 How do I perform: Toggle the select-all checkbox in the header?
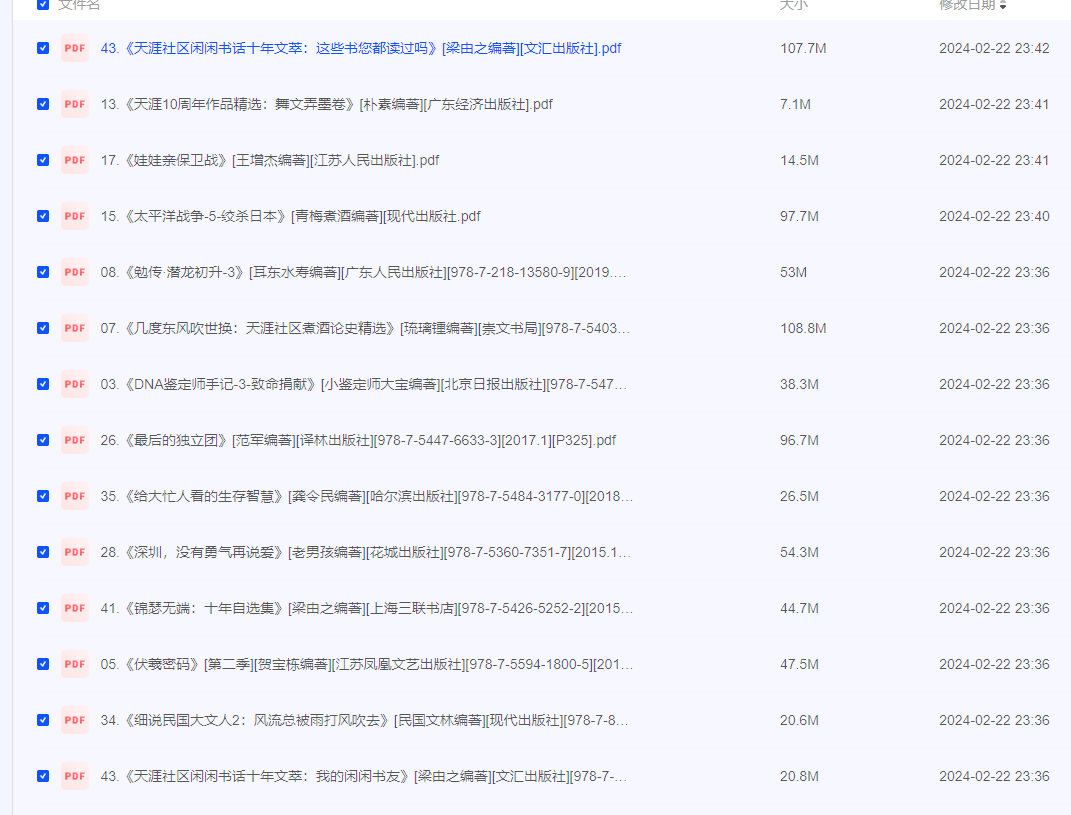pos(43,5)
